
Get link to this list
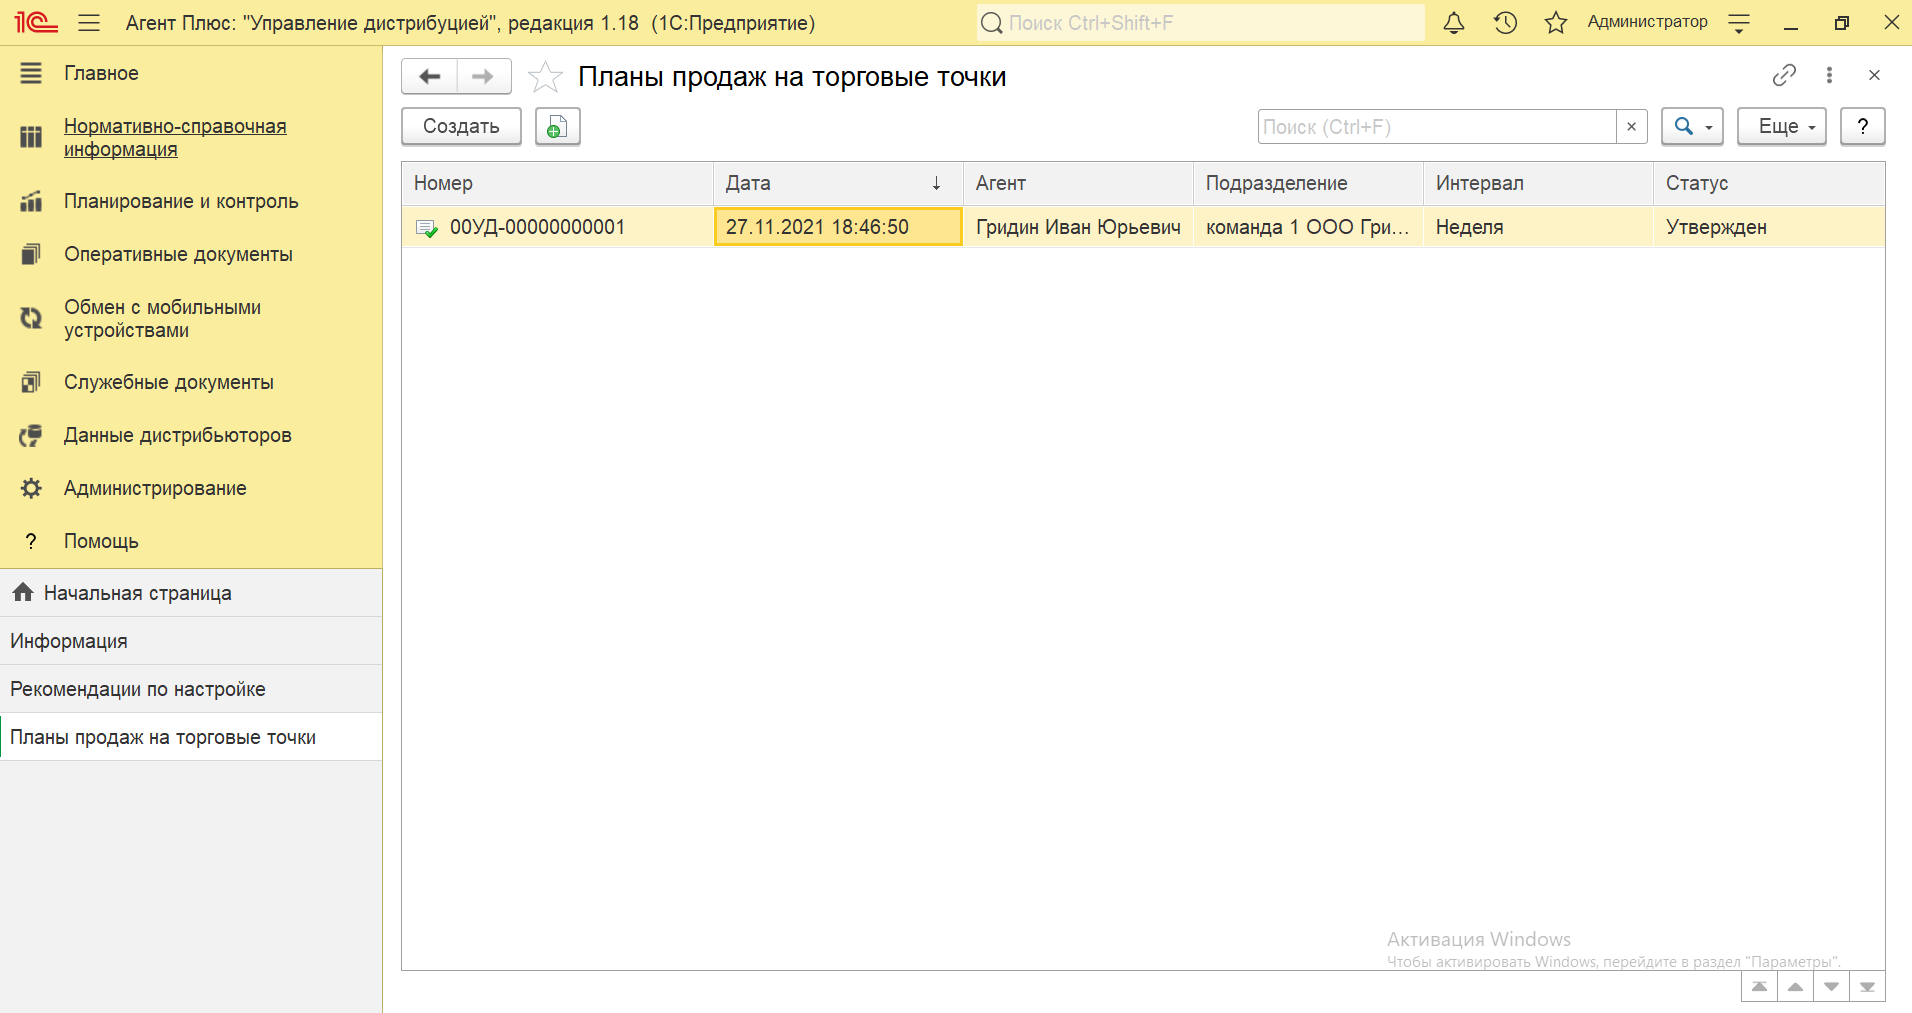(x=1784, y=75)
